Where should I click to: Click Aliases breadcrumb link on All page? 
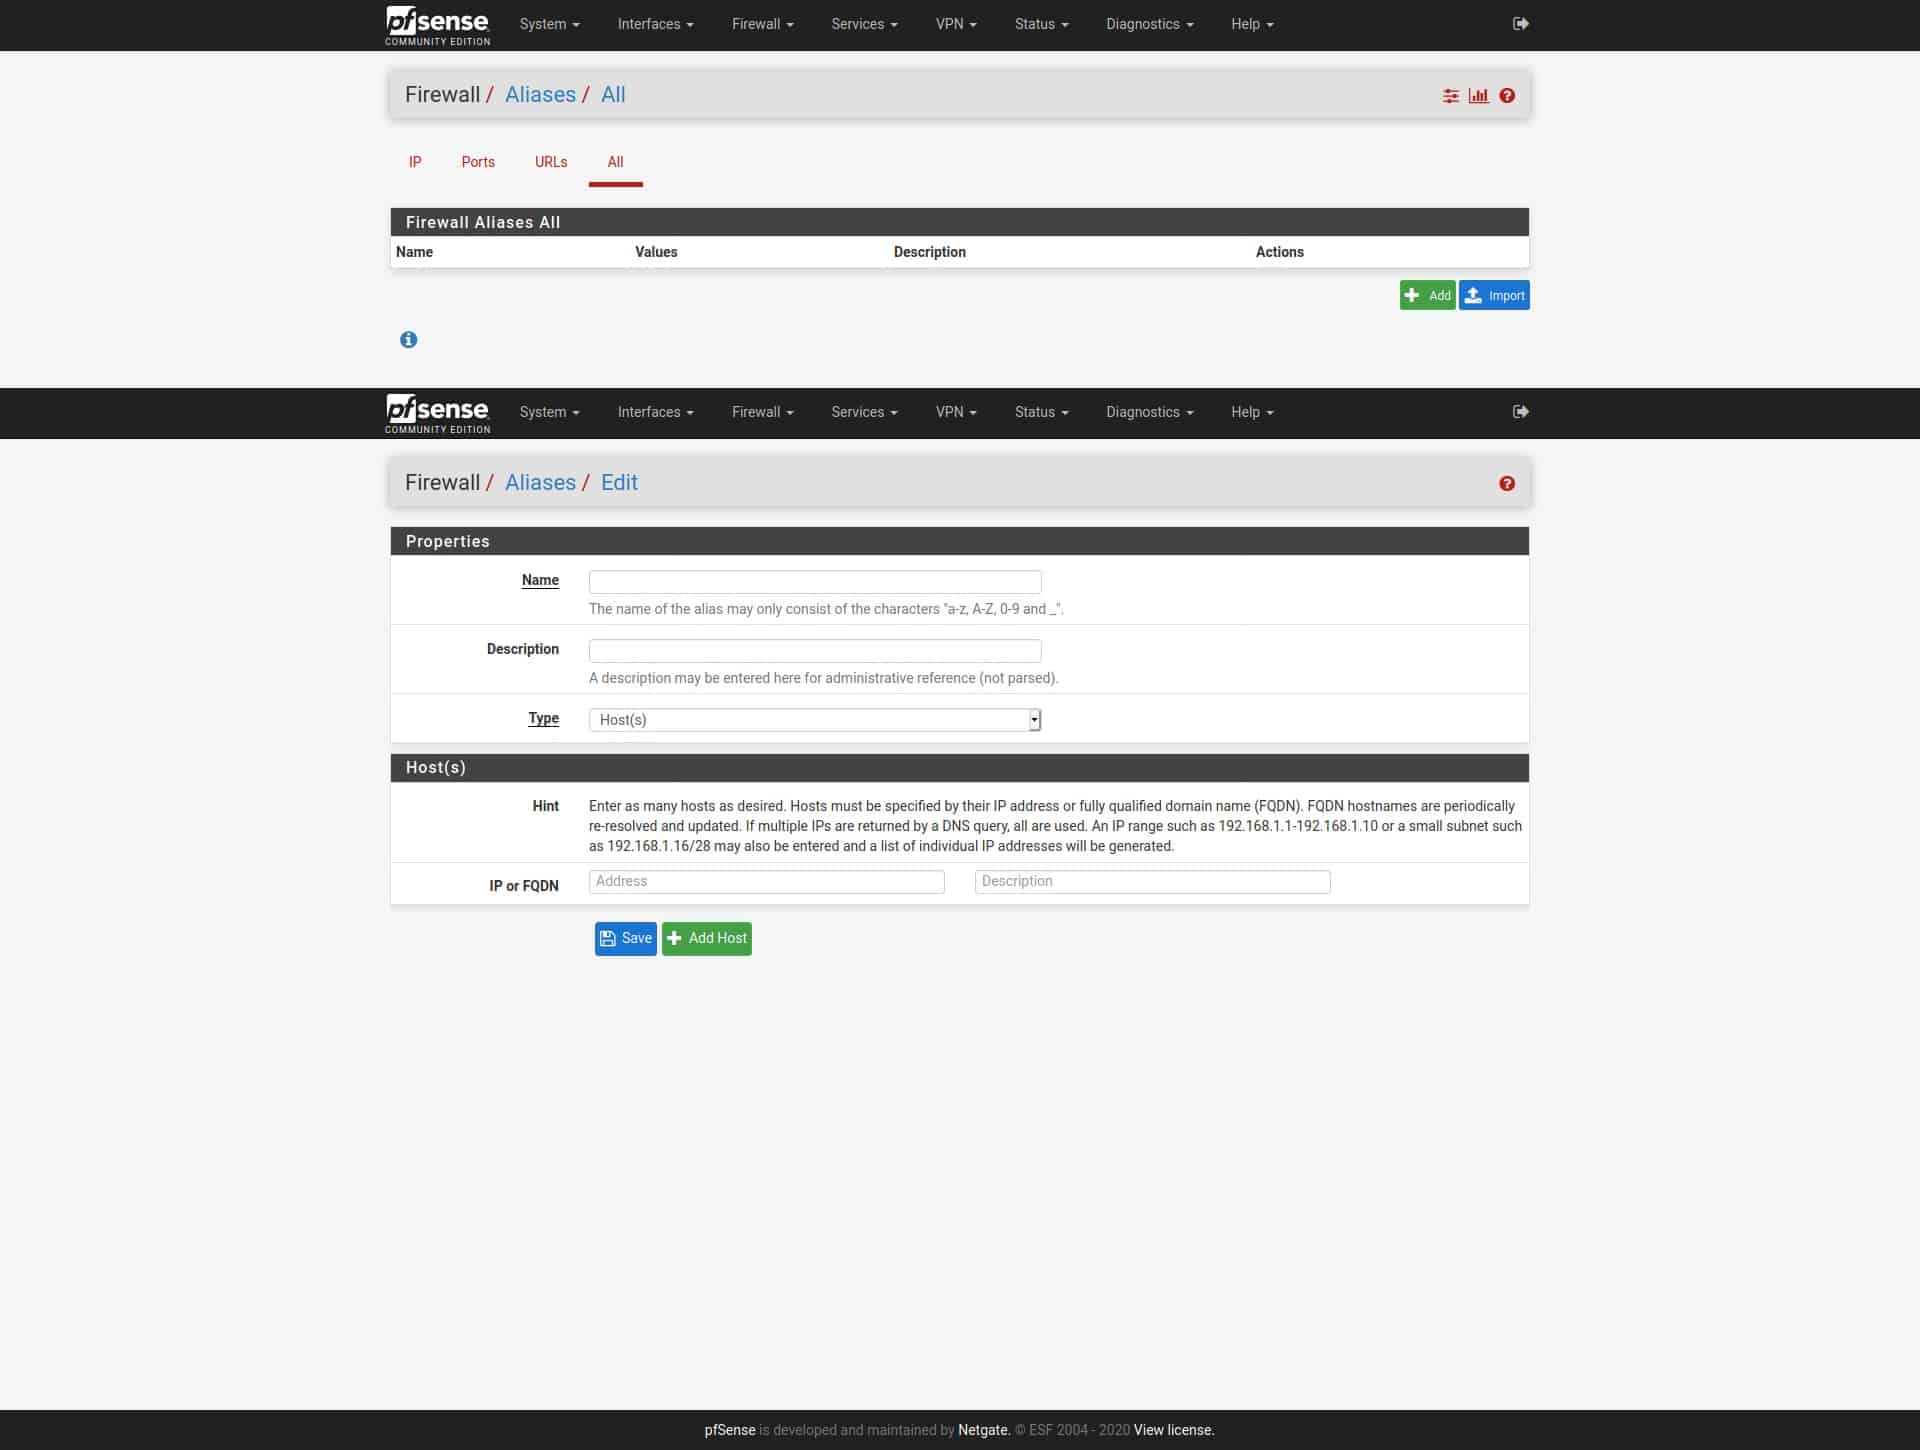pyautogui.click(x=540, y=95)
